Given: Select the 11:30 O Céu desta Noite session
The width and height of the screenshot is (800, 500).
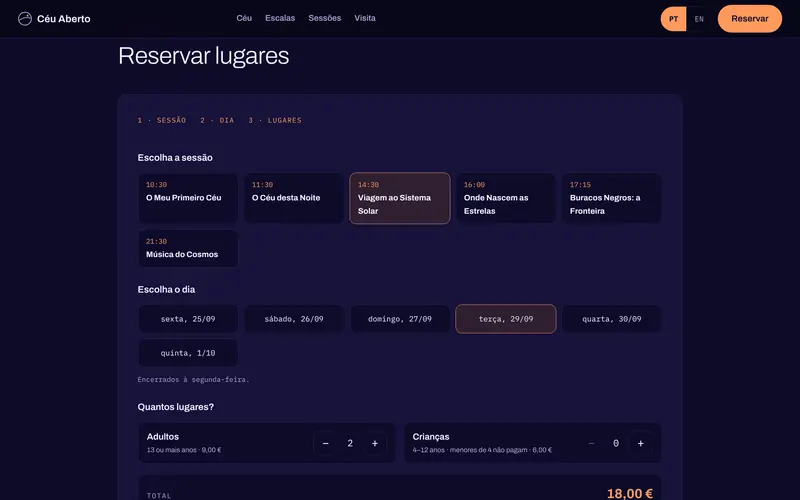Looking at the screenshot, I should [x=294, y=198].
